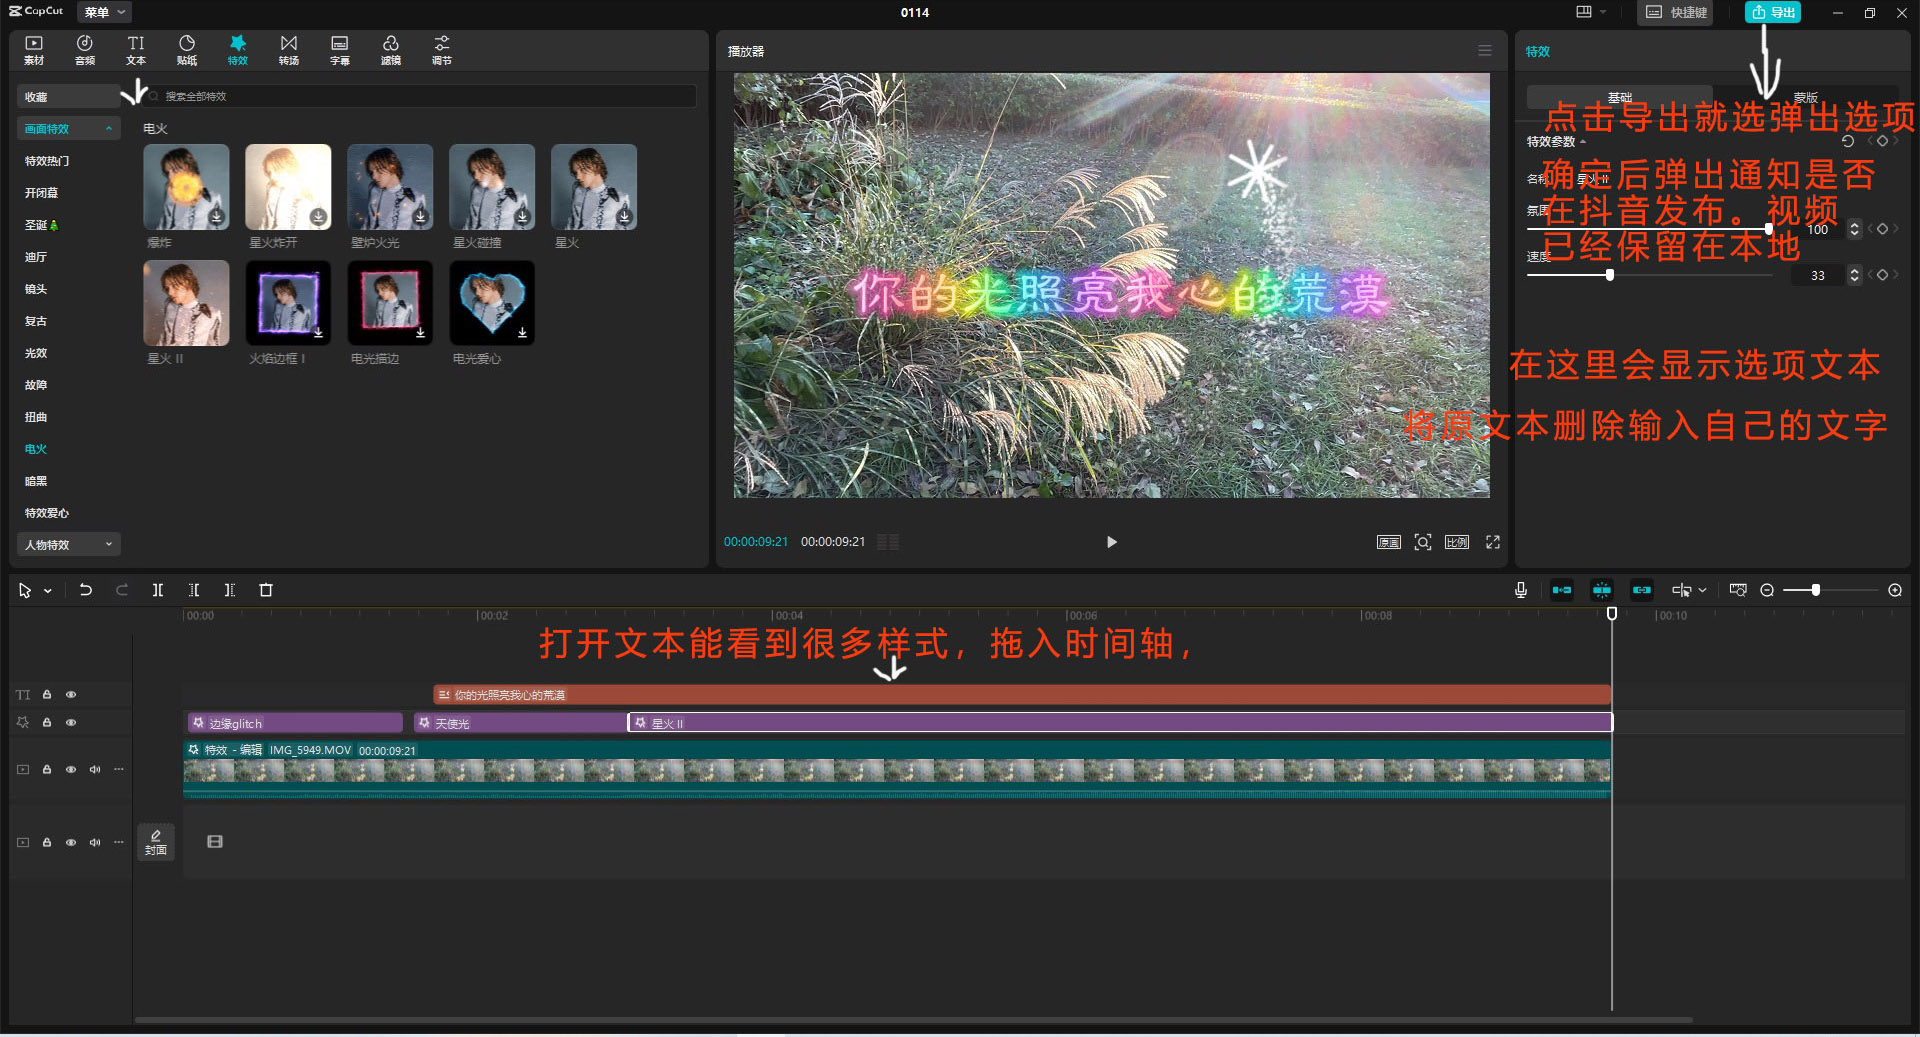This screenshot has height=1037, width=1920.
Task: Delete the selected timeline clip
Action: point(266,590)
